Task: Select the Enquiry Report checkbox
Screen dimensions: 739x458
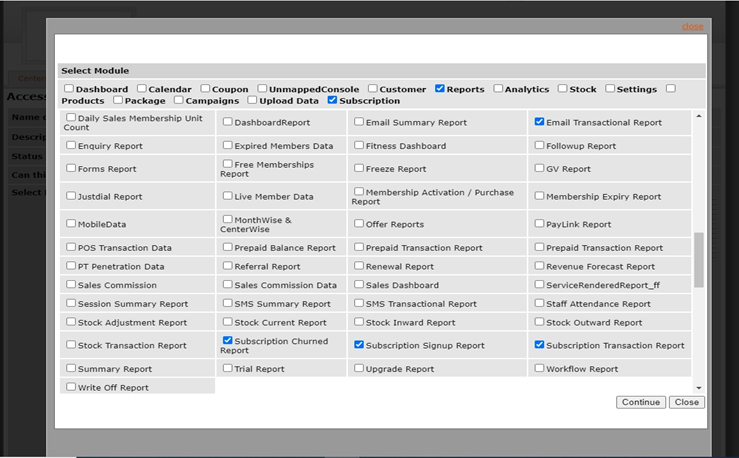Action: tap(71, 145)
